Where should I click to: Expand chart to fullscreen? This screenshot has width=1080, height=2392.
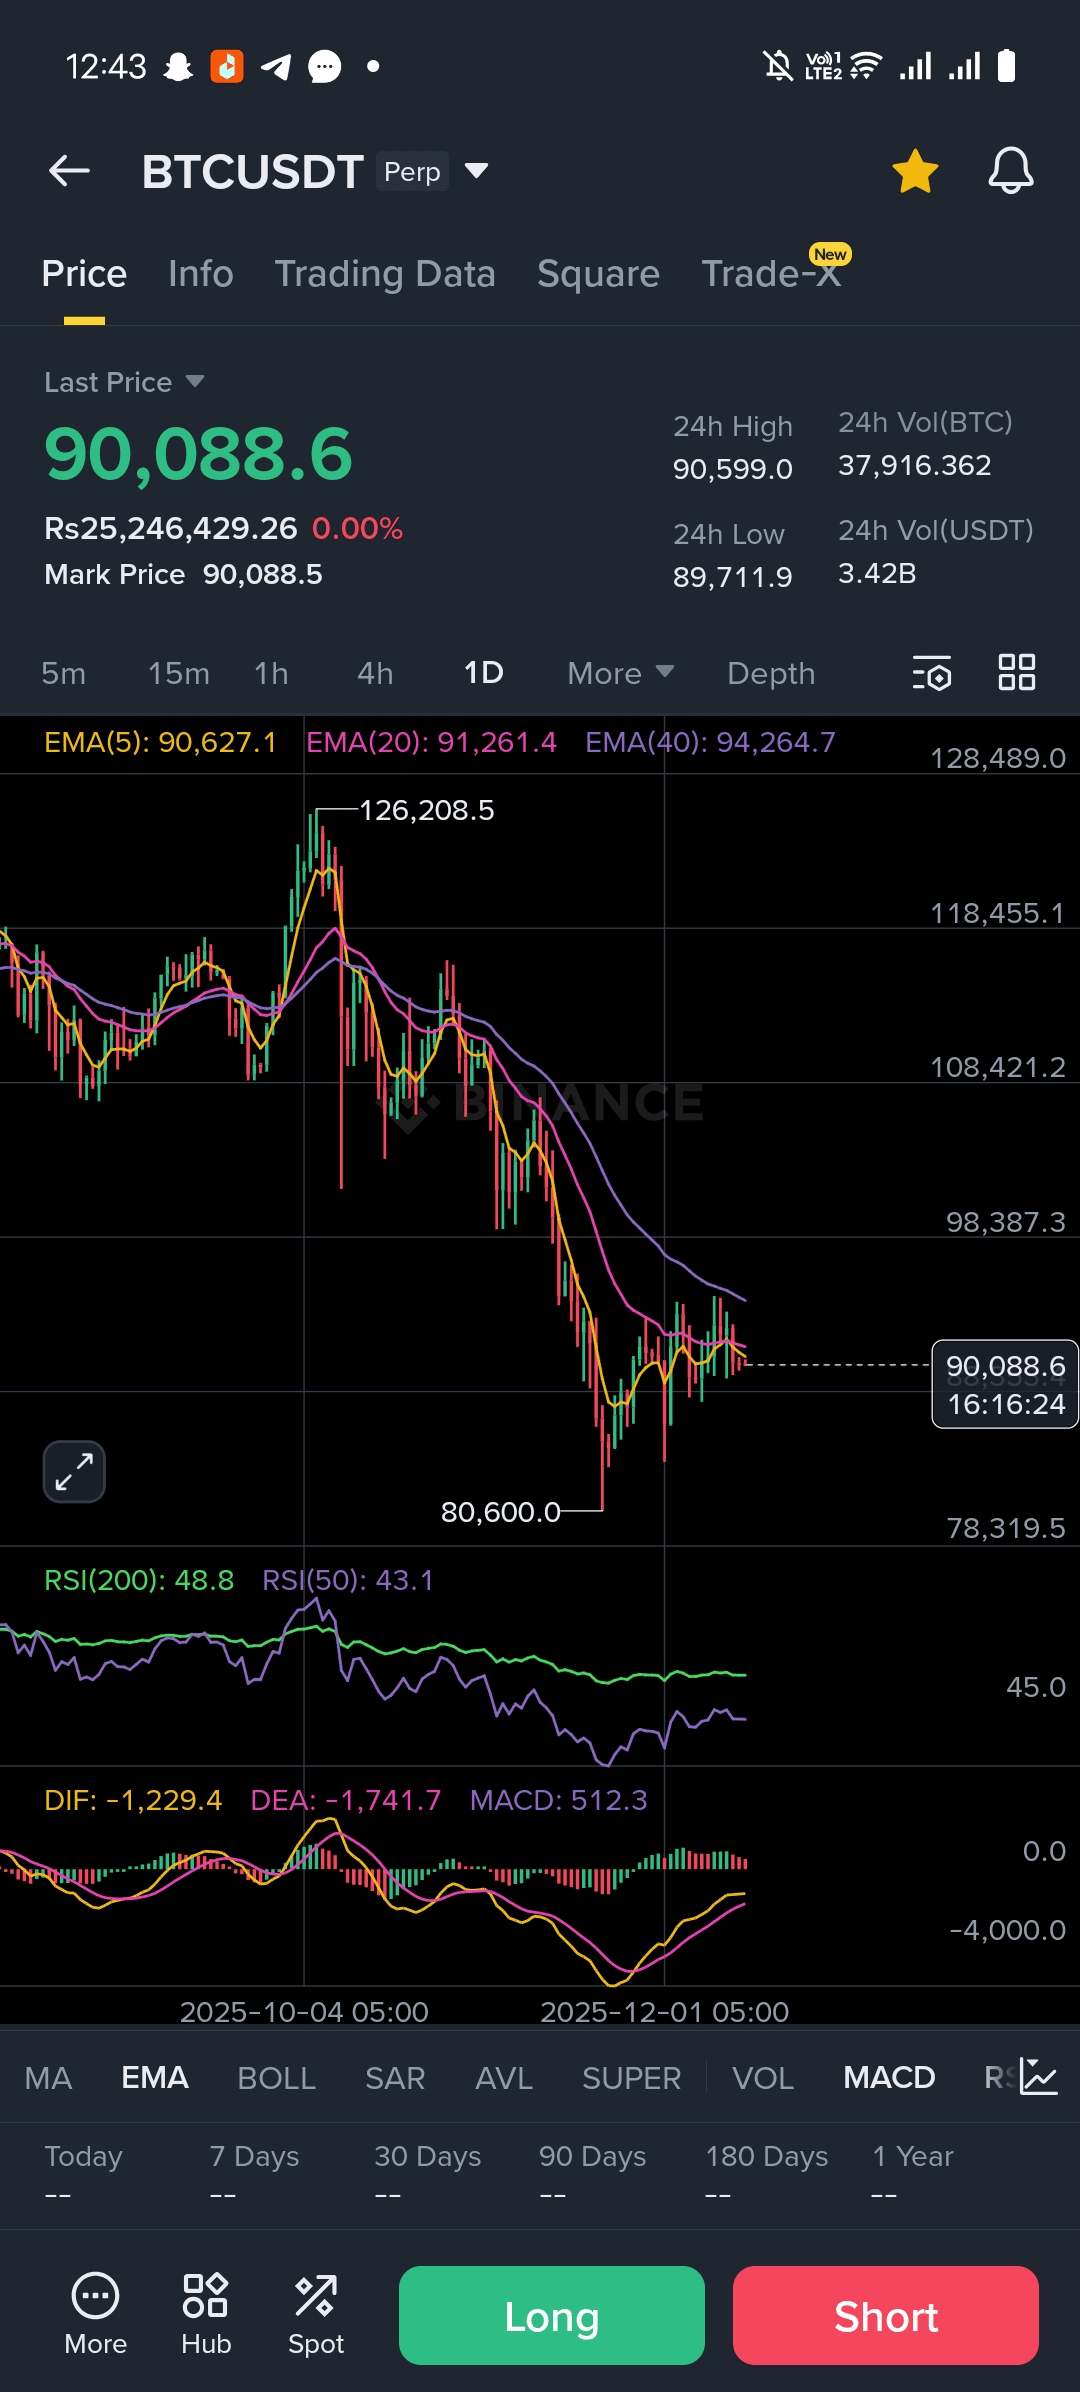coord(74,1472)
